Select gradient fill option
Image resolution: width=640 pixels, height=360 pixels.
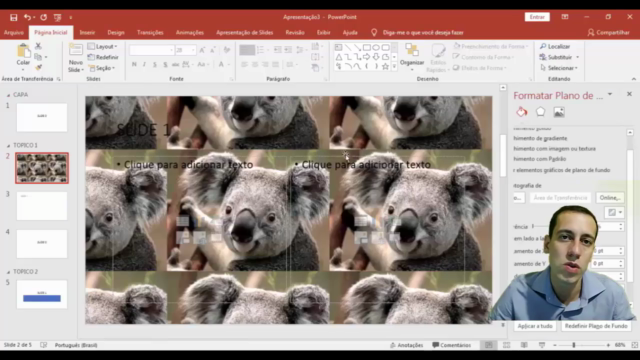[x=540, y=138]
